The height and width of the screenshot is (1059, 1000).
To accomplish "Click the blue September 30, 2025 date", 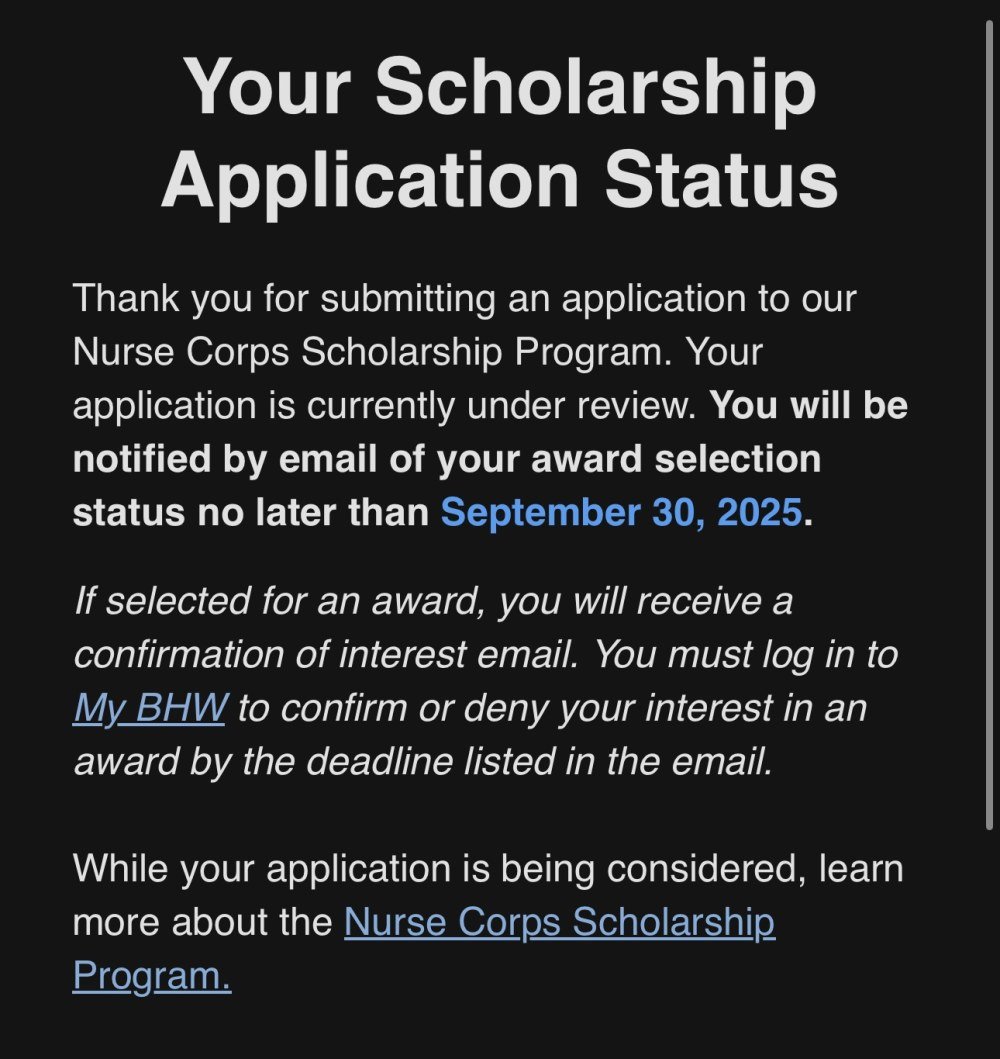I will pyautogui.click(x=621, y=512).
